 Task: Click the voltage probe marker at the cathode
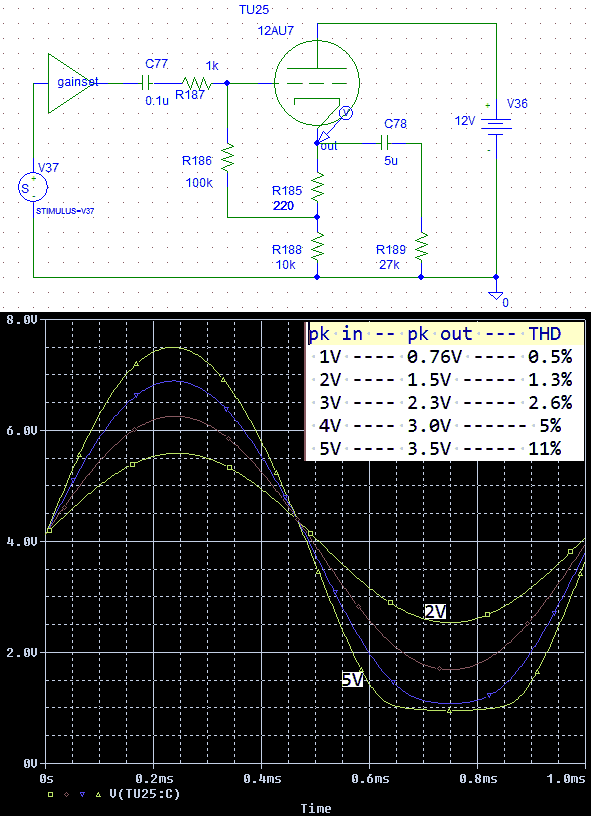tap(346, 112)
